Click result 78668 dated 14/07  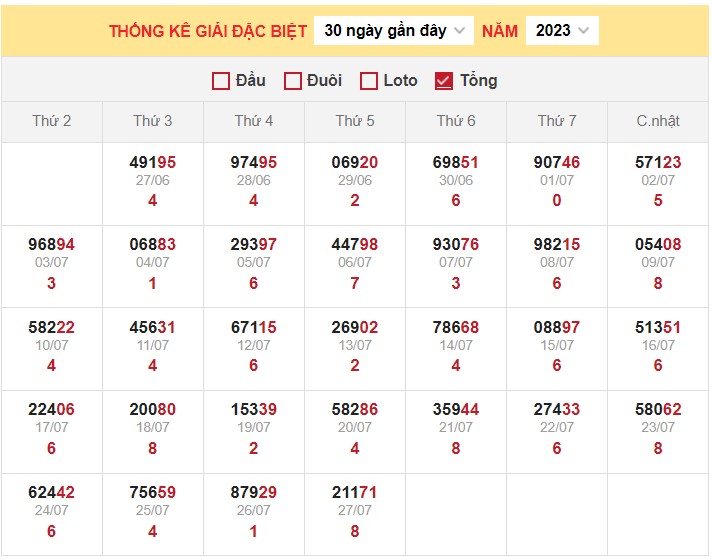(456, 327)
